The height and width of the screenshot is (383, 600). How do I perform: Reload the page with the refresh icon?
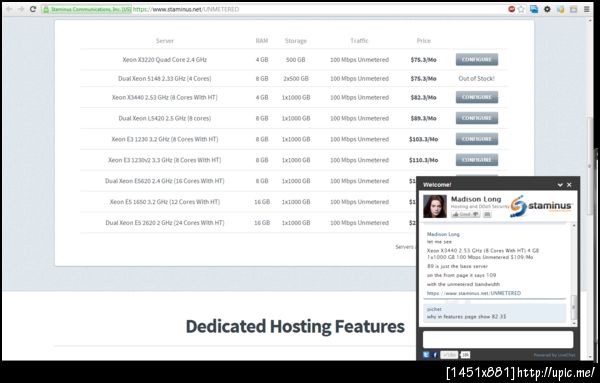[33, 9]
